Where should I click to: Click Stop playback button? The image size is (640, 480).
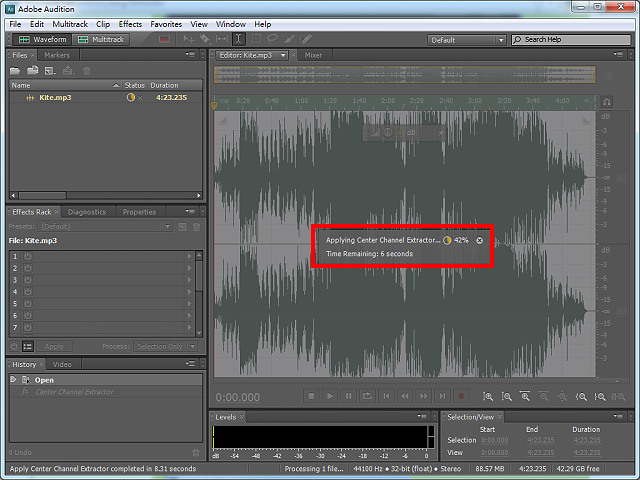pyautogui.click(x=311, y=396)
